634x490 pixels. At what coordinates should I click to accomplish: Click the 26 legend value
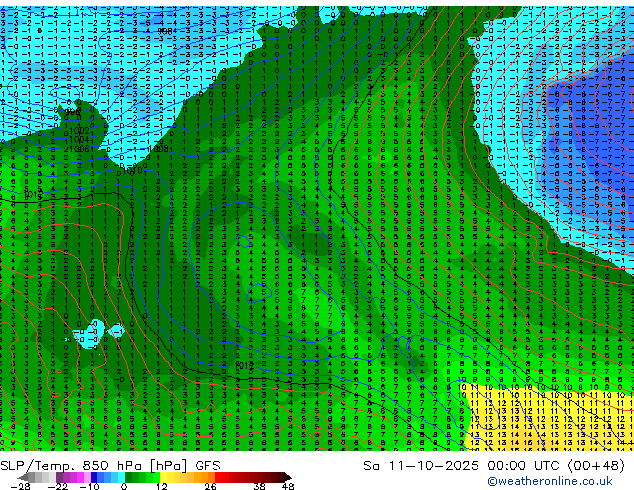pyautogui.click(x=210, y=486)
